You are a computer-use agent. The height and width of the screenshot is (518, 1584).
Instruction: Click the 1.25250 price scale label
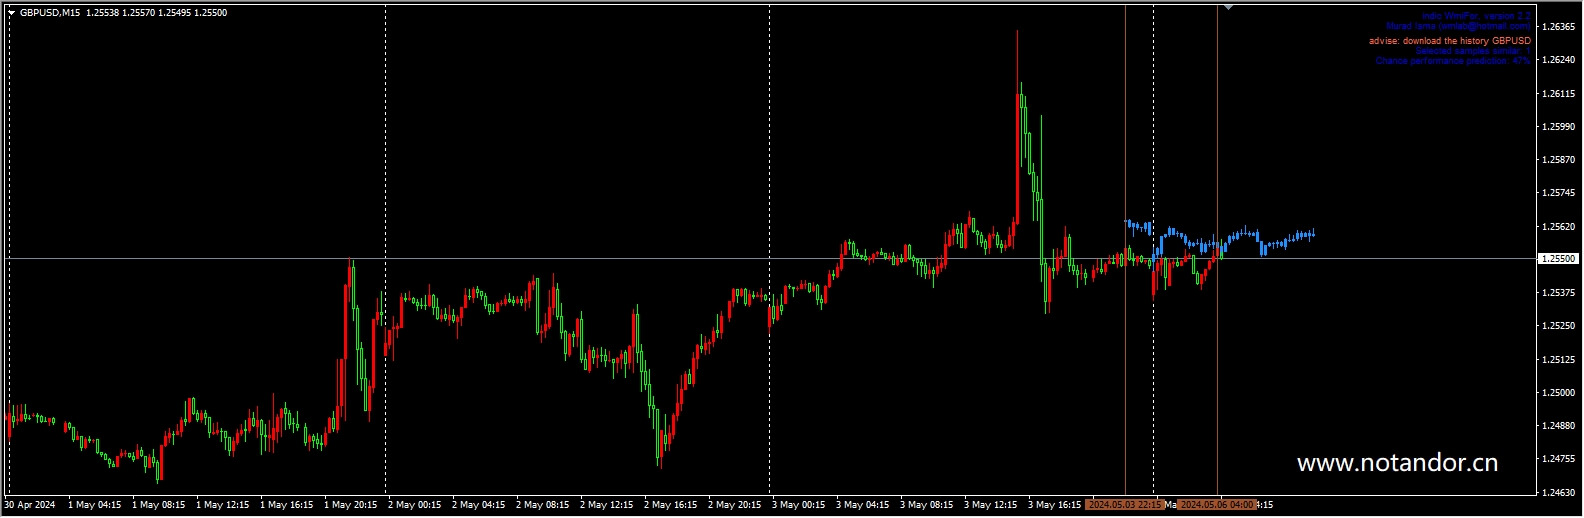pyautogui.click(x=1560, y=326)
